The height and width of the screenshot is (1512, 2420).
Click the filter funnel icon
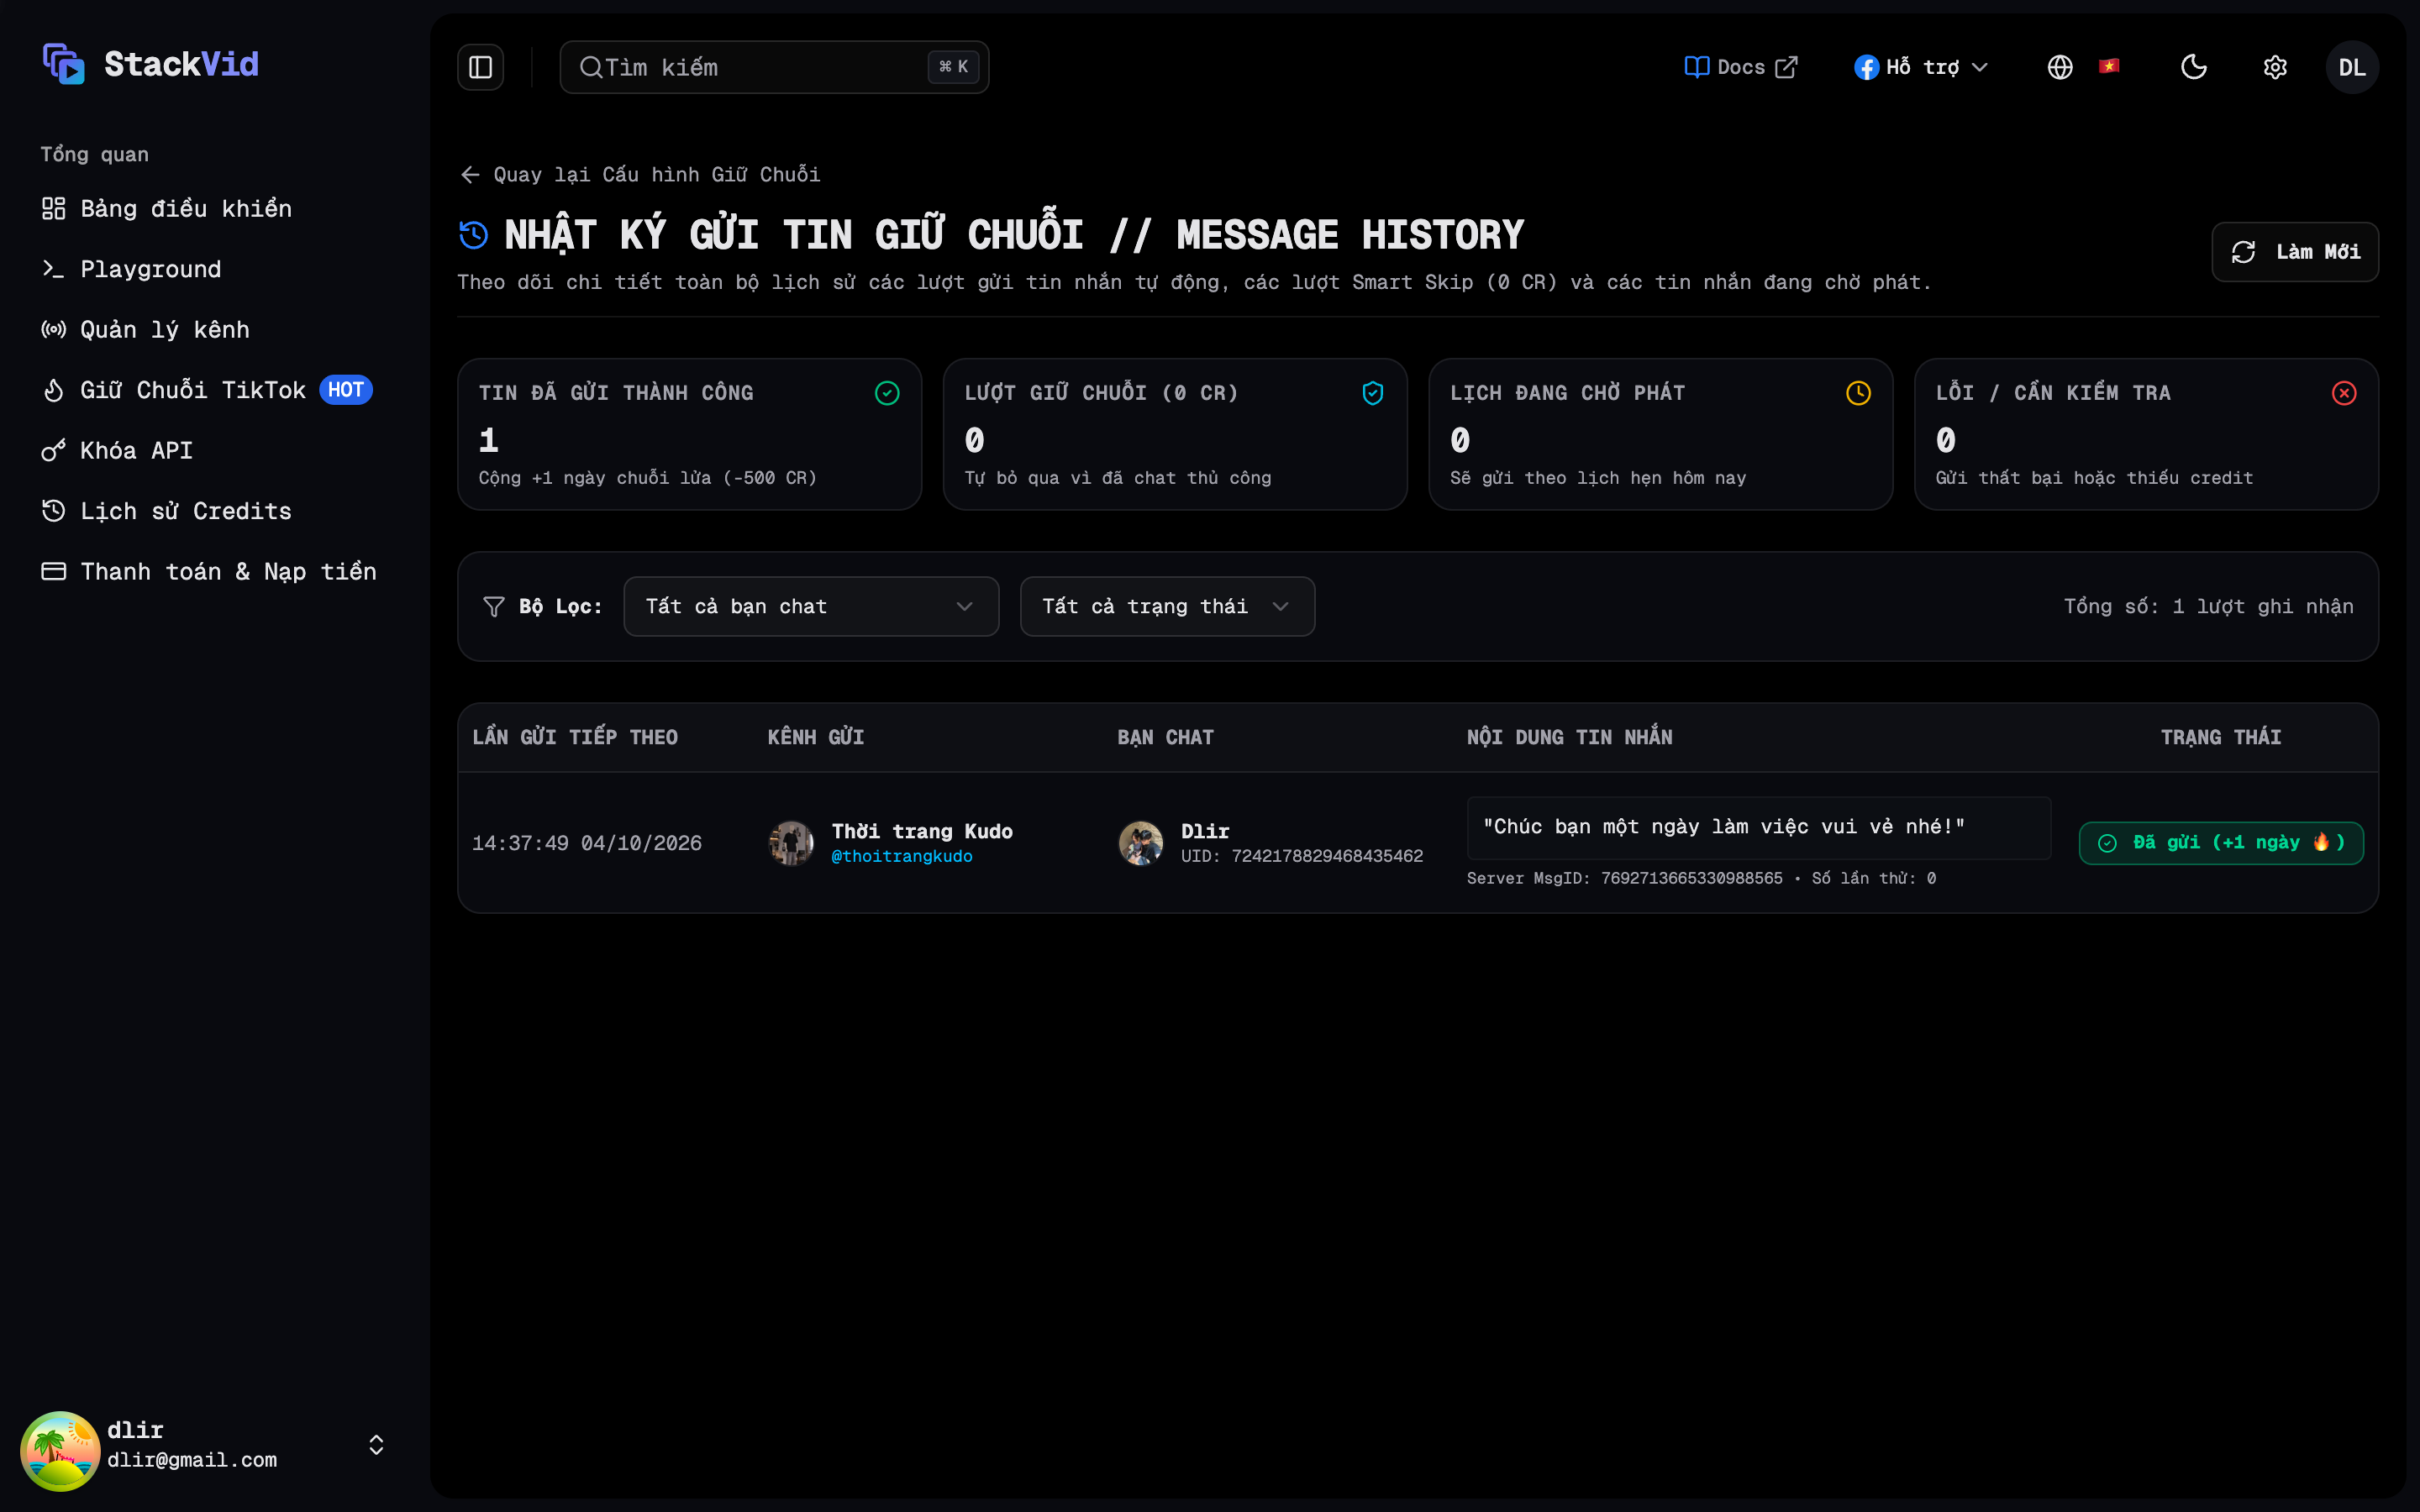[x=494, y=606]
